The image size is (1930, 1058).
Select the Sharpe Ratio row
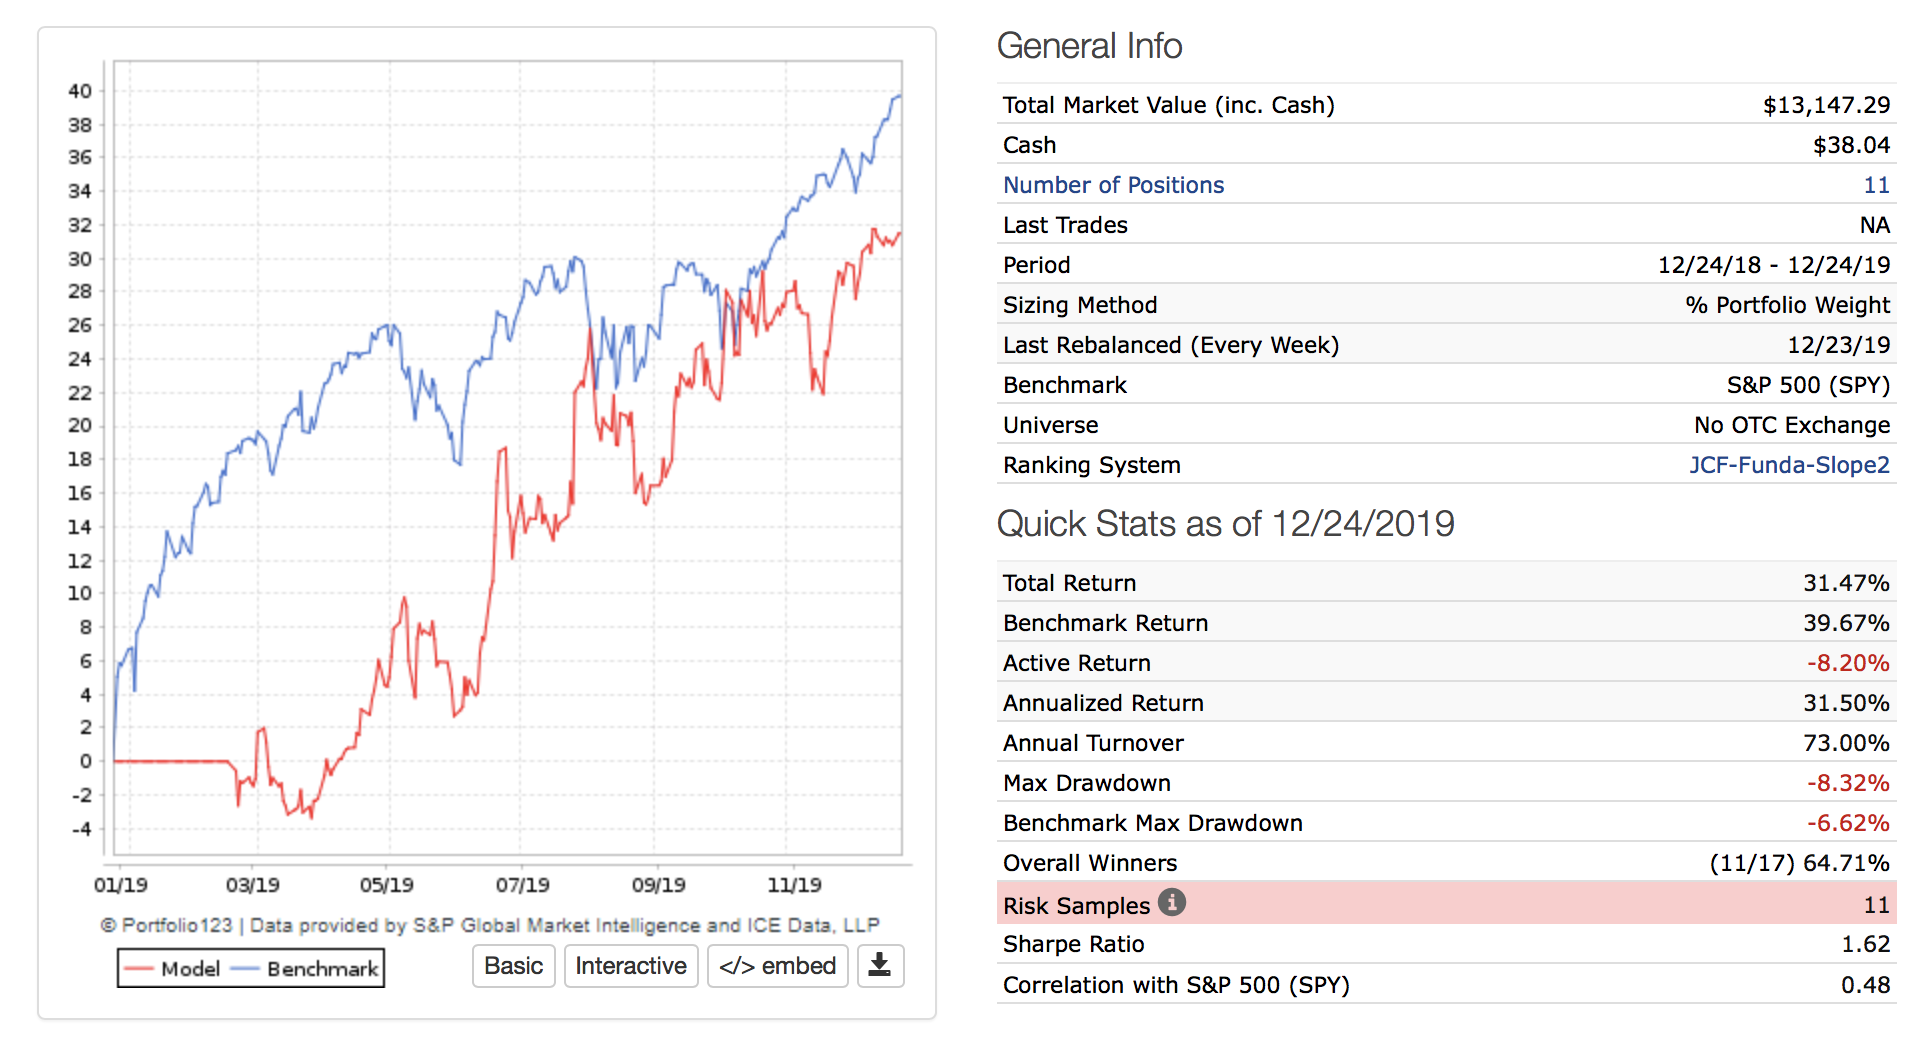point(1445,944)
